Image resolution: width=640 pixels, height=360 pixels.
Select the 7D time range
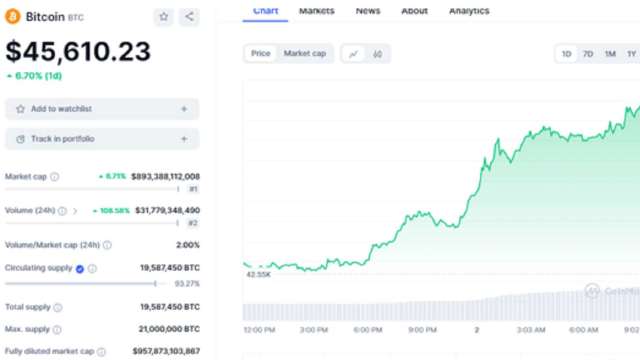(x=588, y=54)
